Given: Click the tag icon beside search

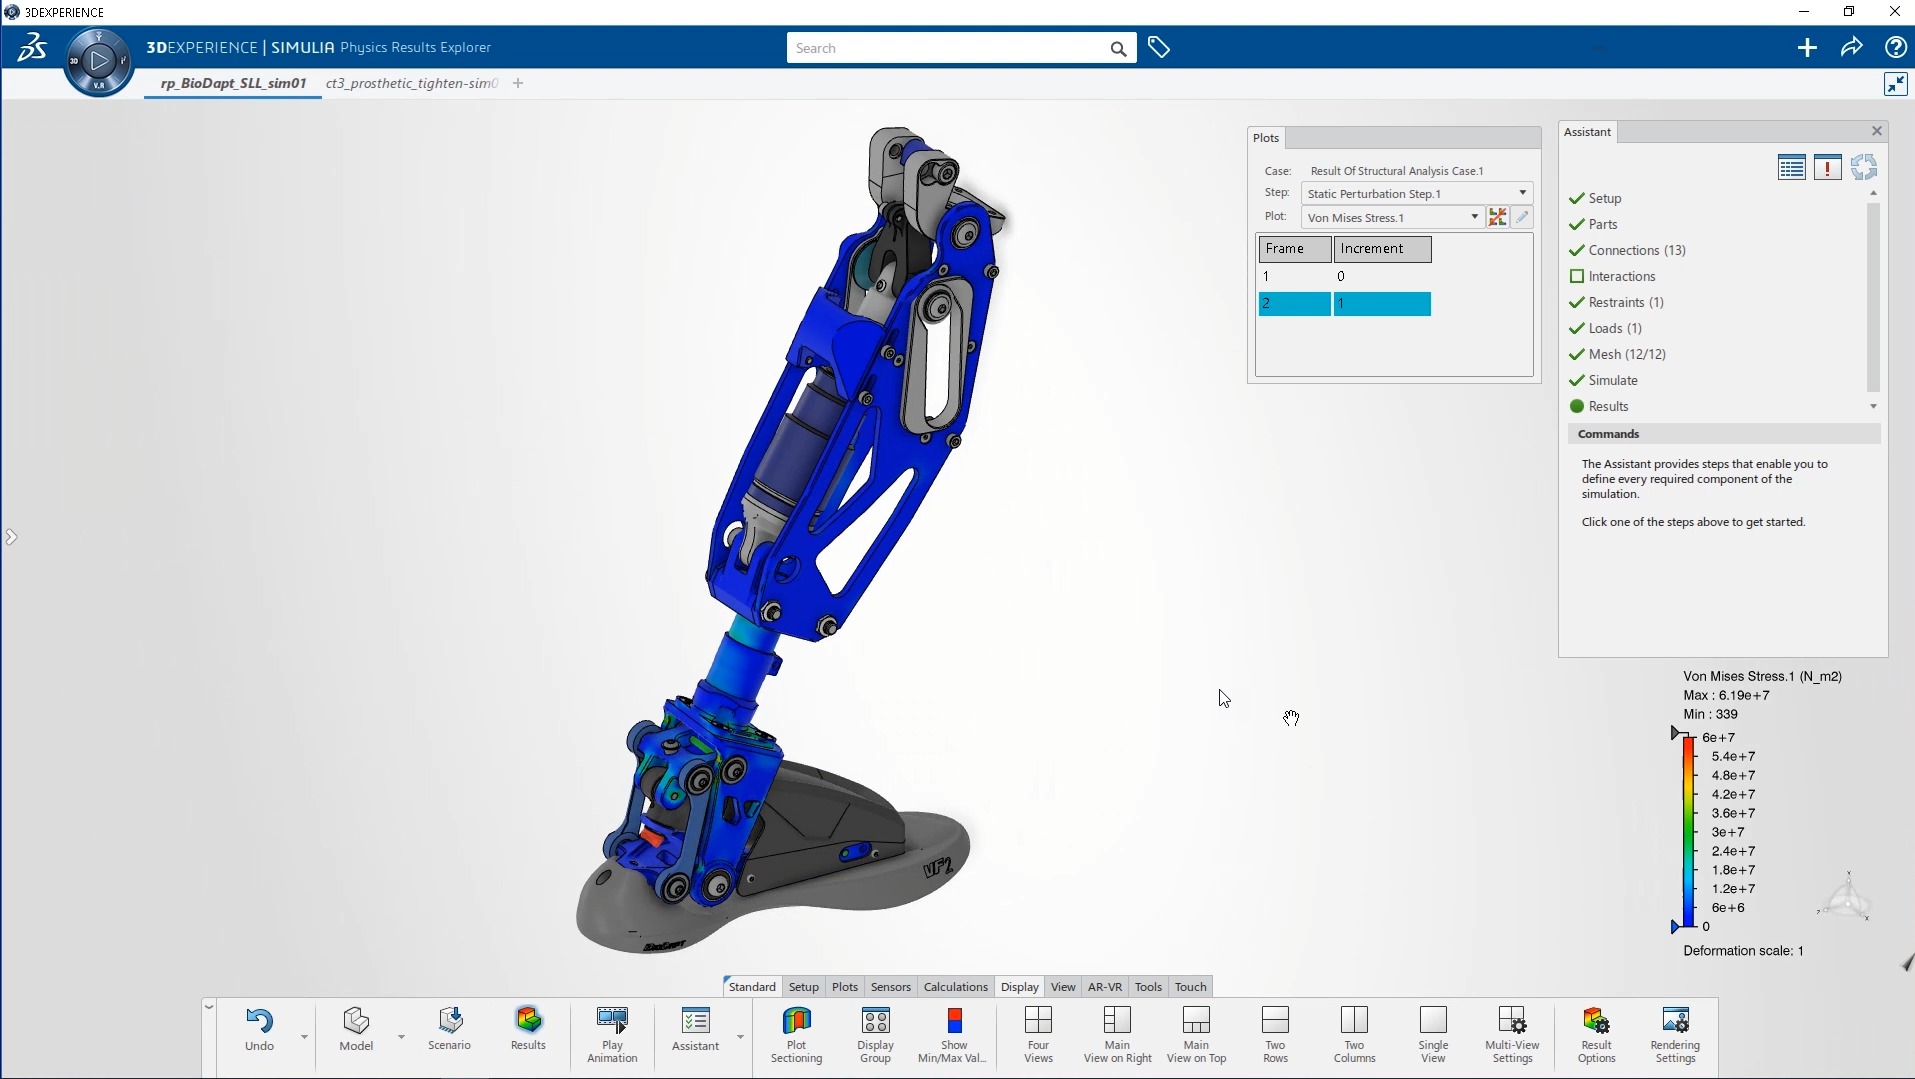Looking at the screenshot, I should point(1159,48).
